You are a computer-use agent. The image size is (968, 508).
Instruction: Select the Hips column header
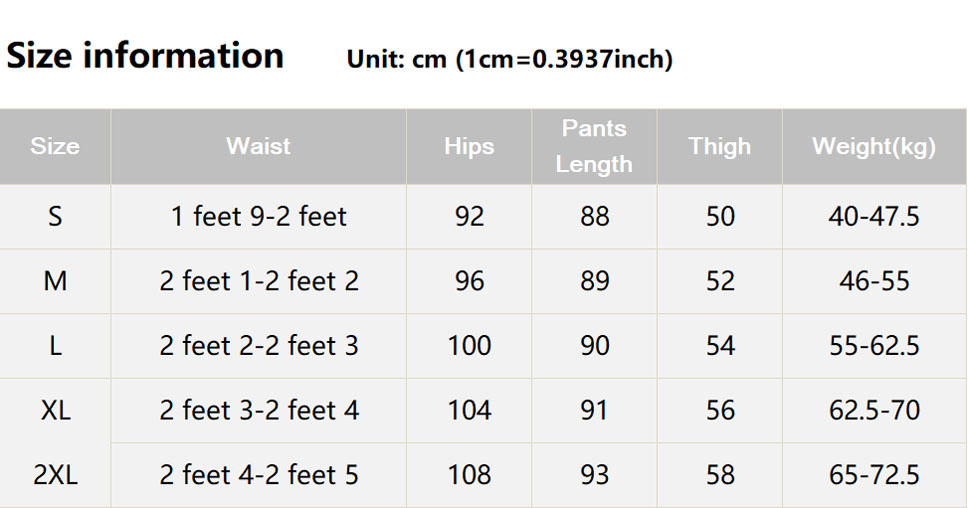click(469, 147)
